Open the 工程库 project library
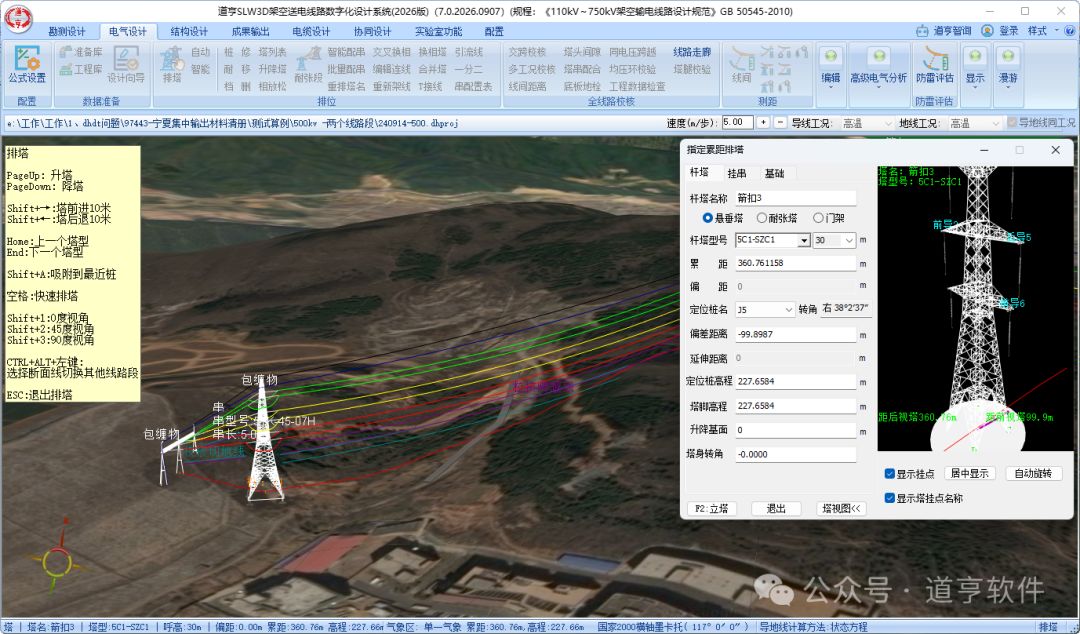This screenshot has height=634, width=1080. 81,69
